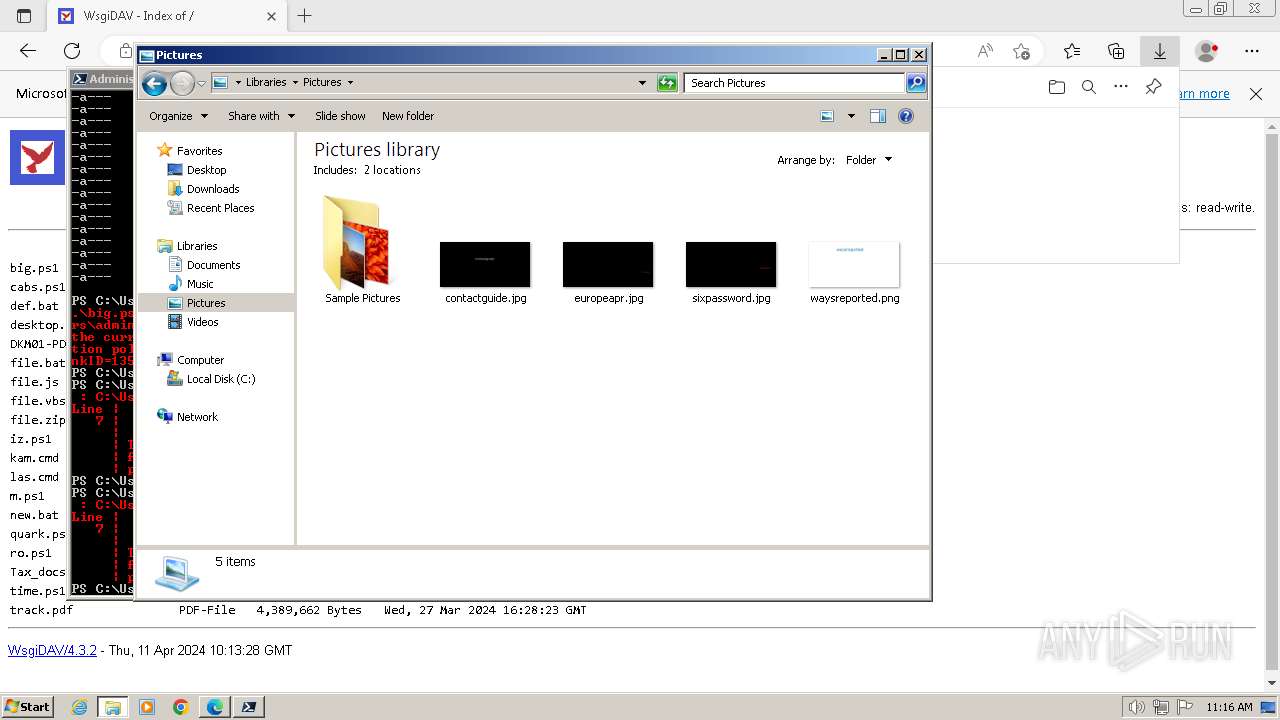Open the Share with menu
This screenshot has width=1280, height=720.
[261, 116]
